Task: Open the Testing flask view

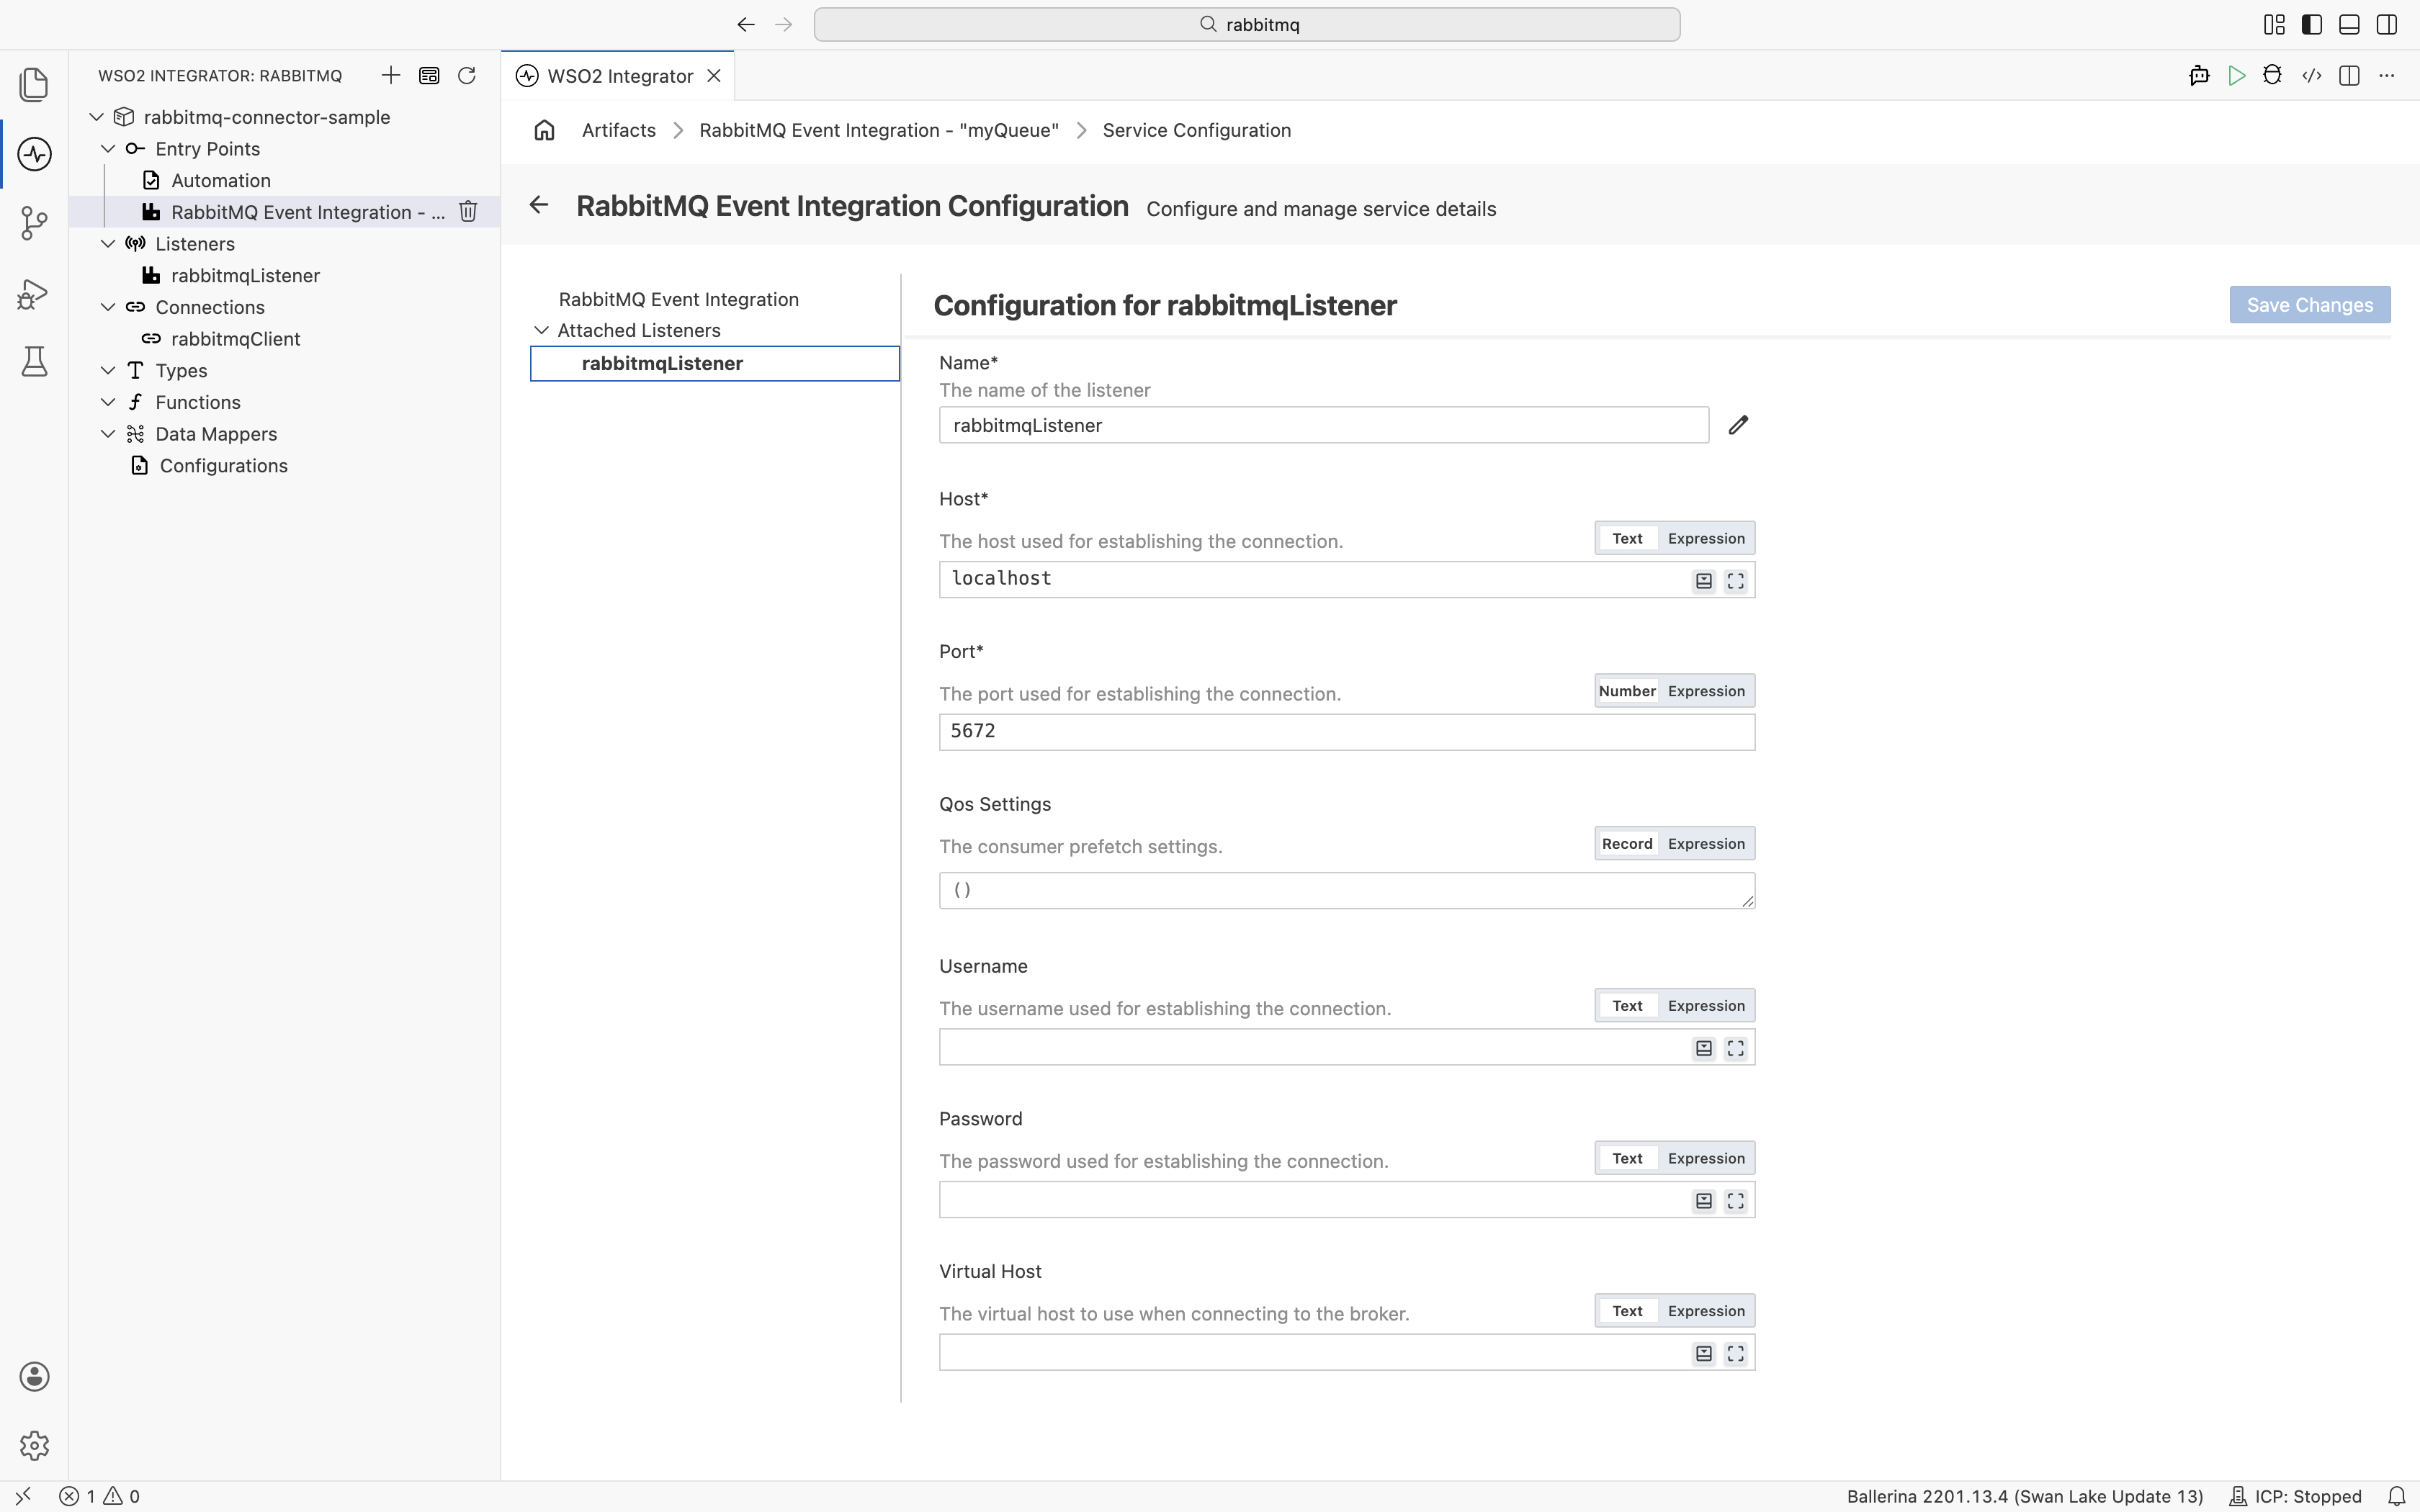Action: [34, 361]
